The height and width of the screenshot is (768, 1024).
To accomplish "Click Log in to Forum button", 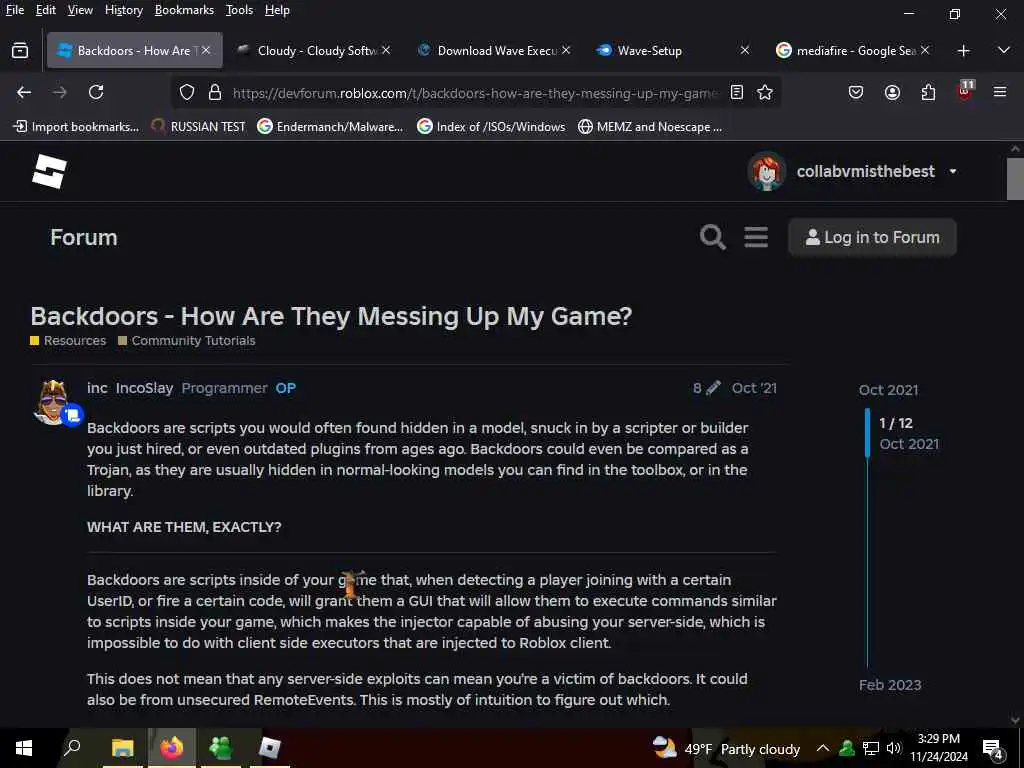I will (872, 237).
